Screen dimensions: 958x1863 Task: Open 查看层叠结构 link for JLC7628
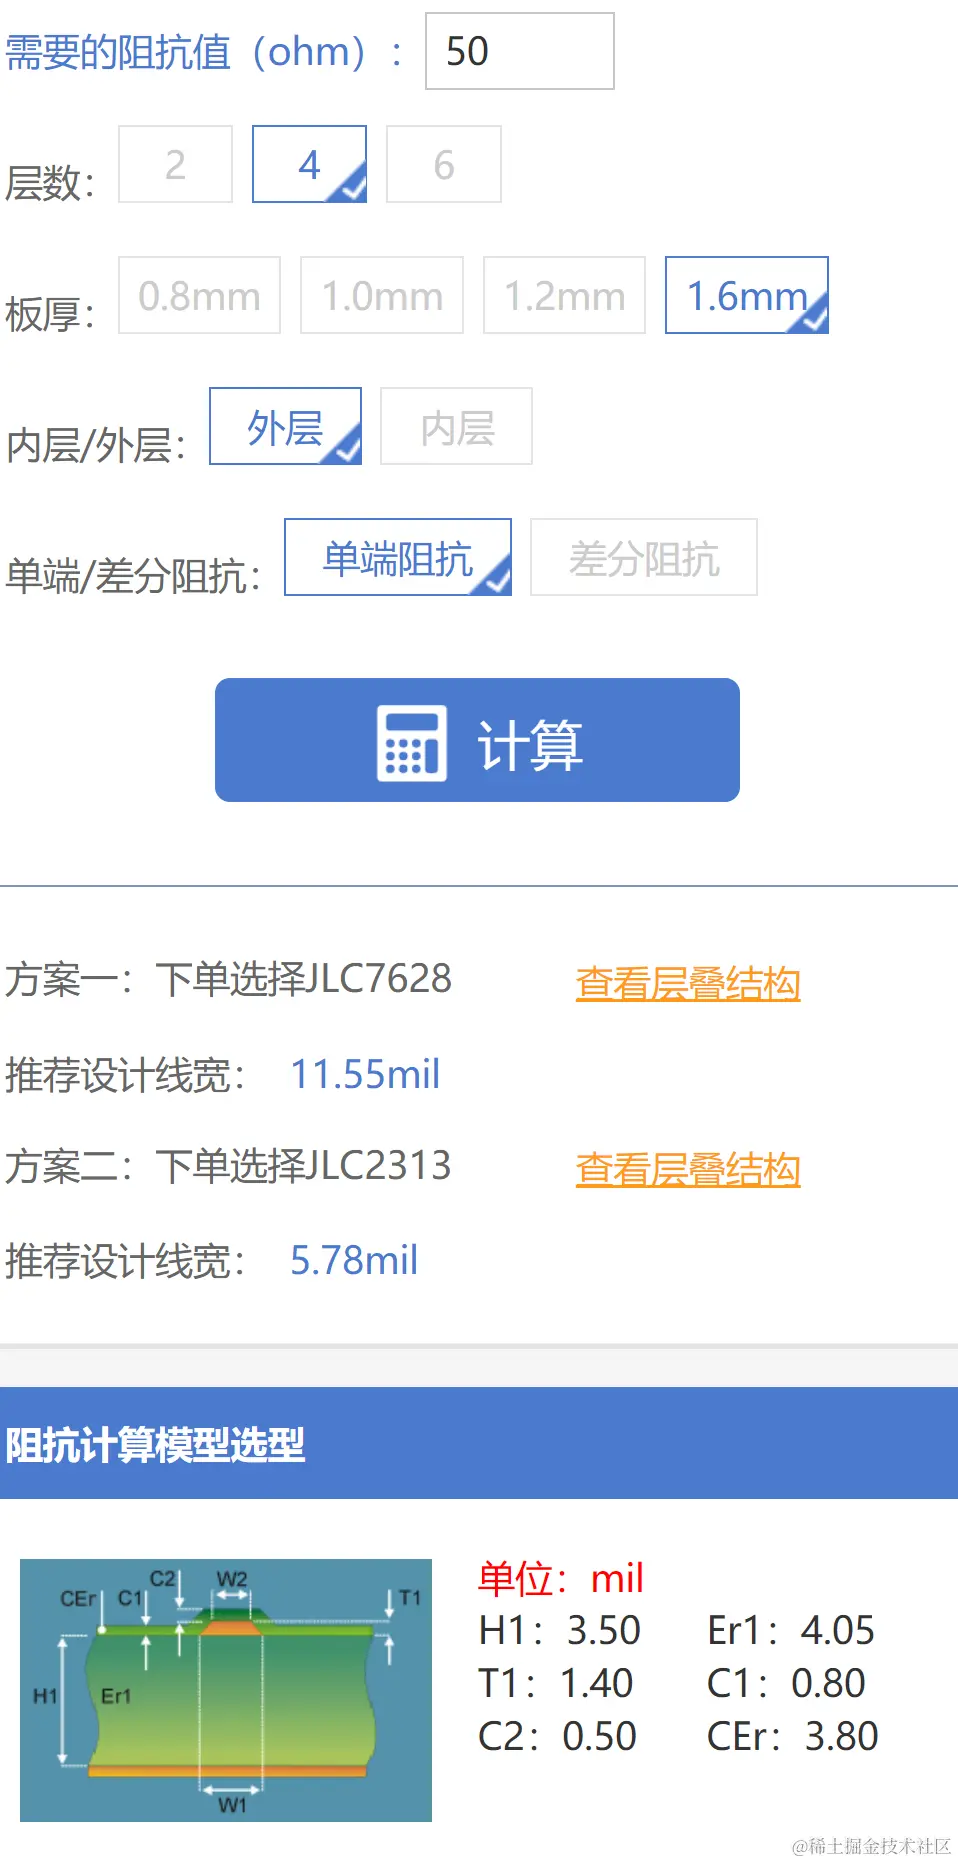pyautogui.click(x=688, y=983)
